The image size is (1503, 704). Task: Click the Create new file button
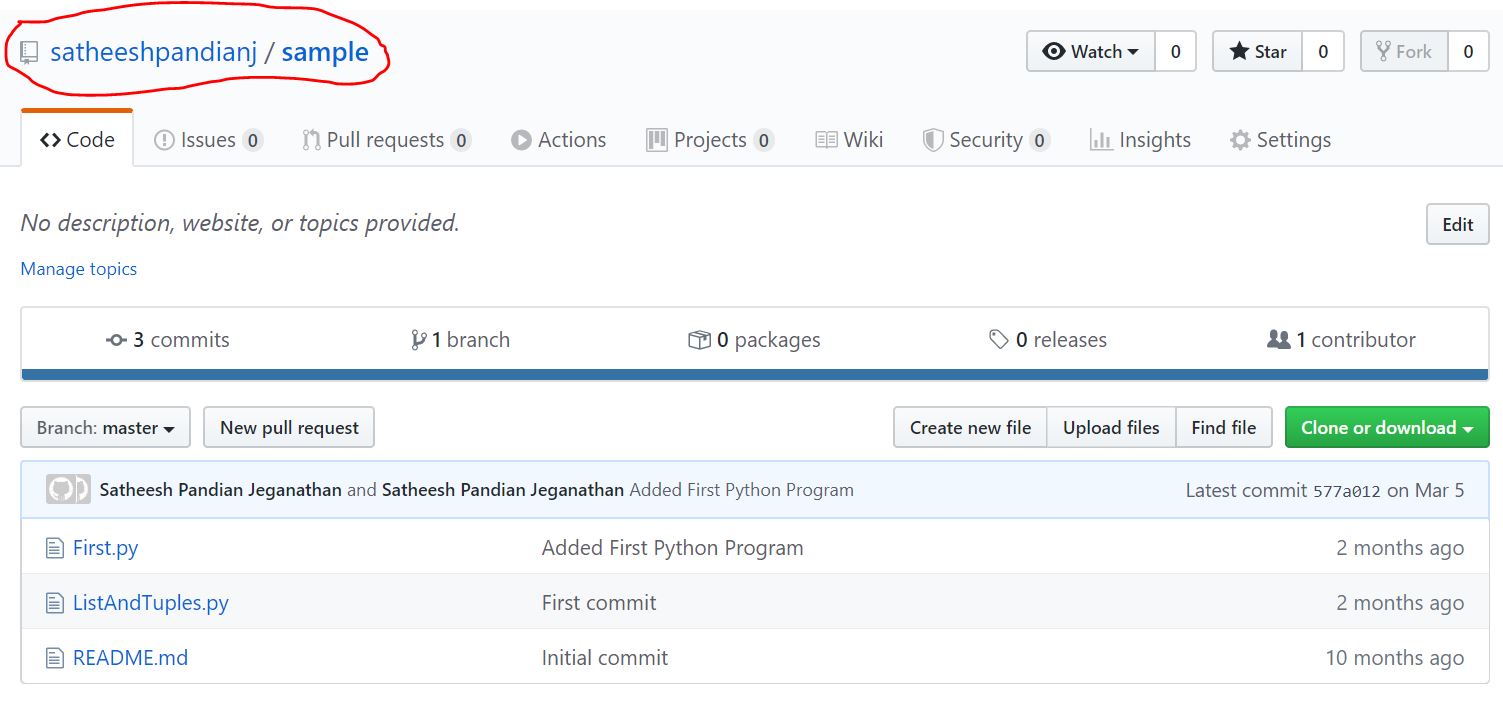[970, 428]
